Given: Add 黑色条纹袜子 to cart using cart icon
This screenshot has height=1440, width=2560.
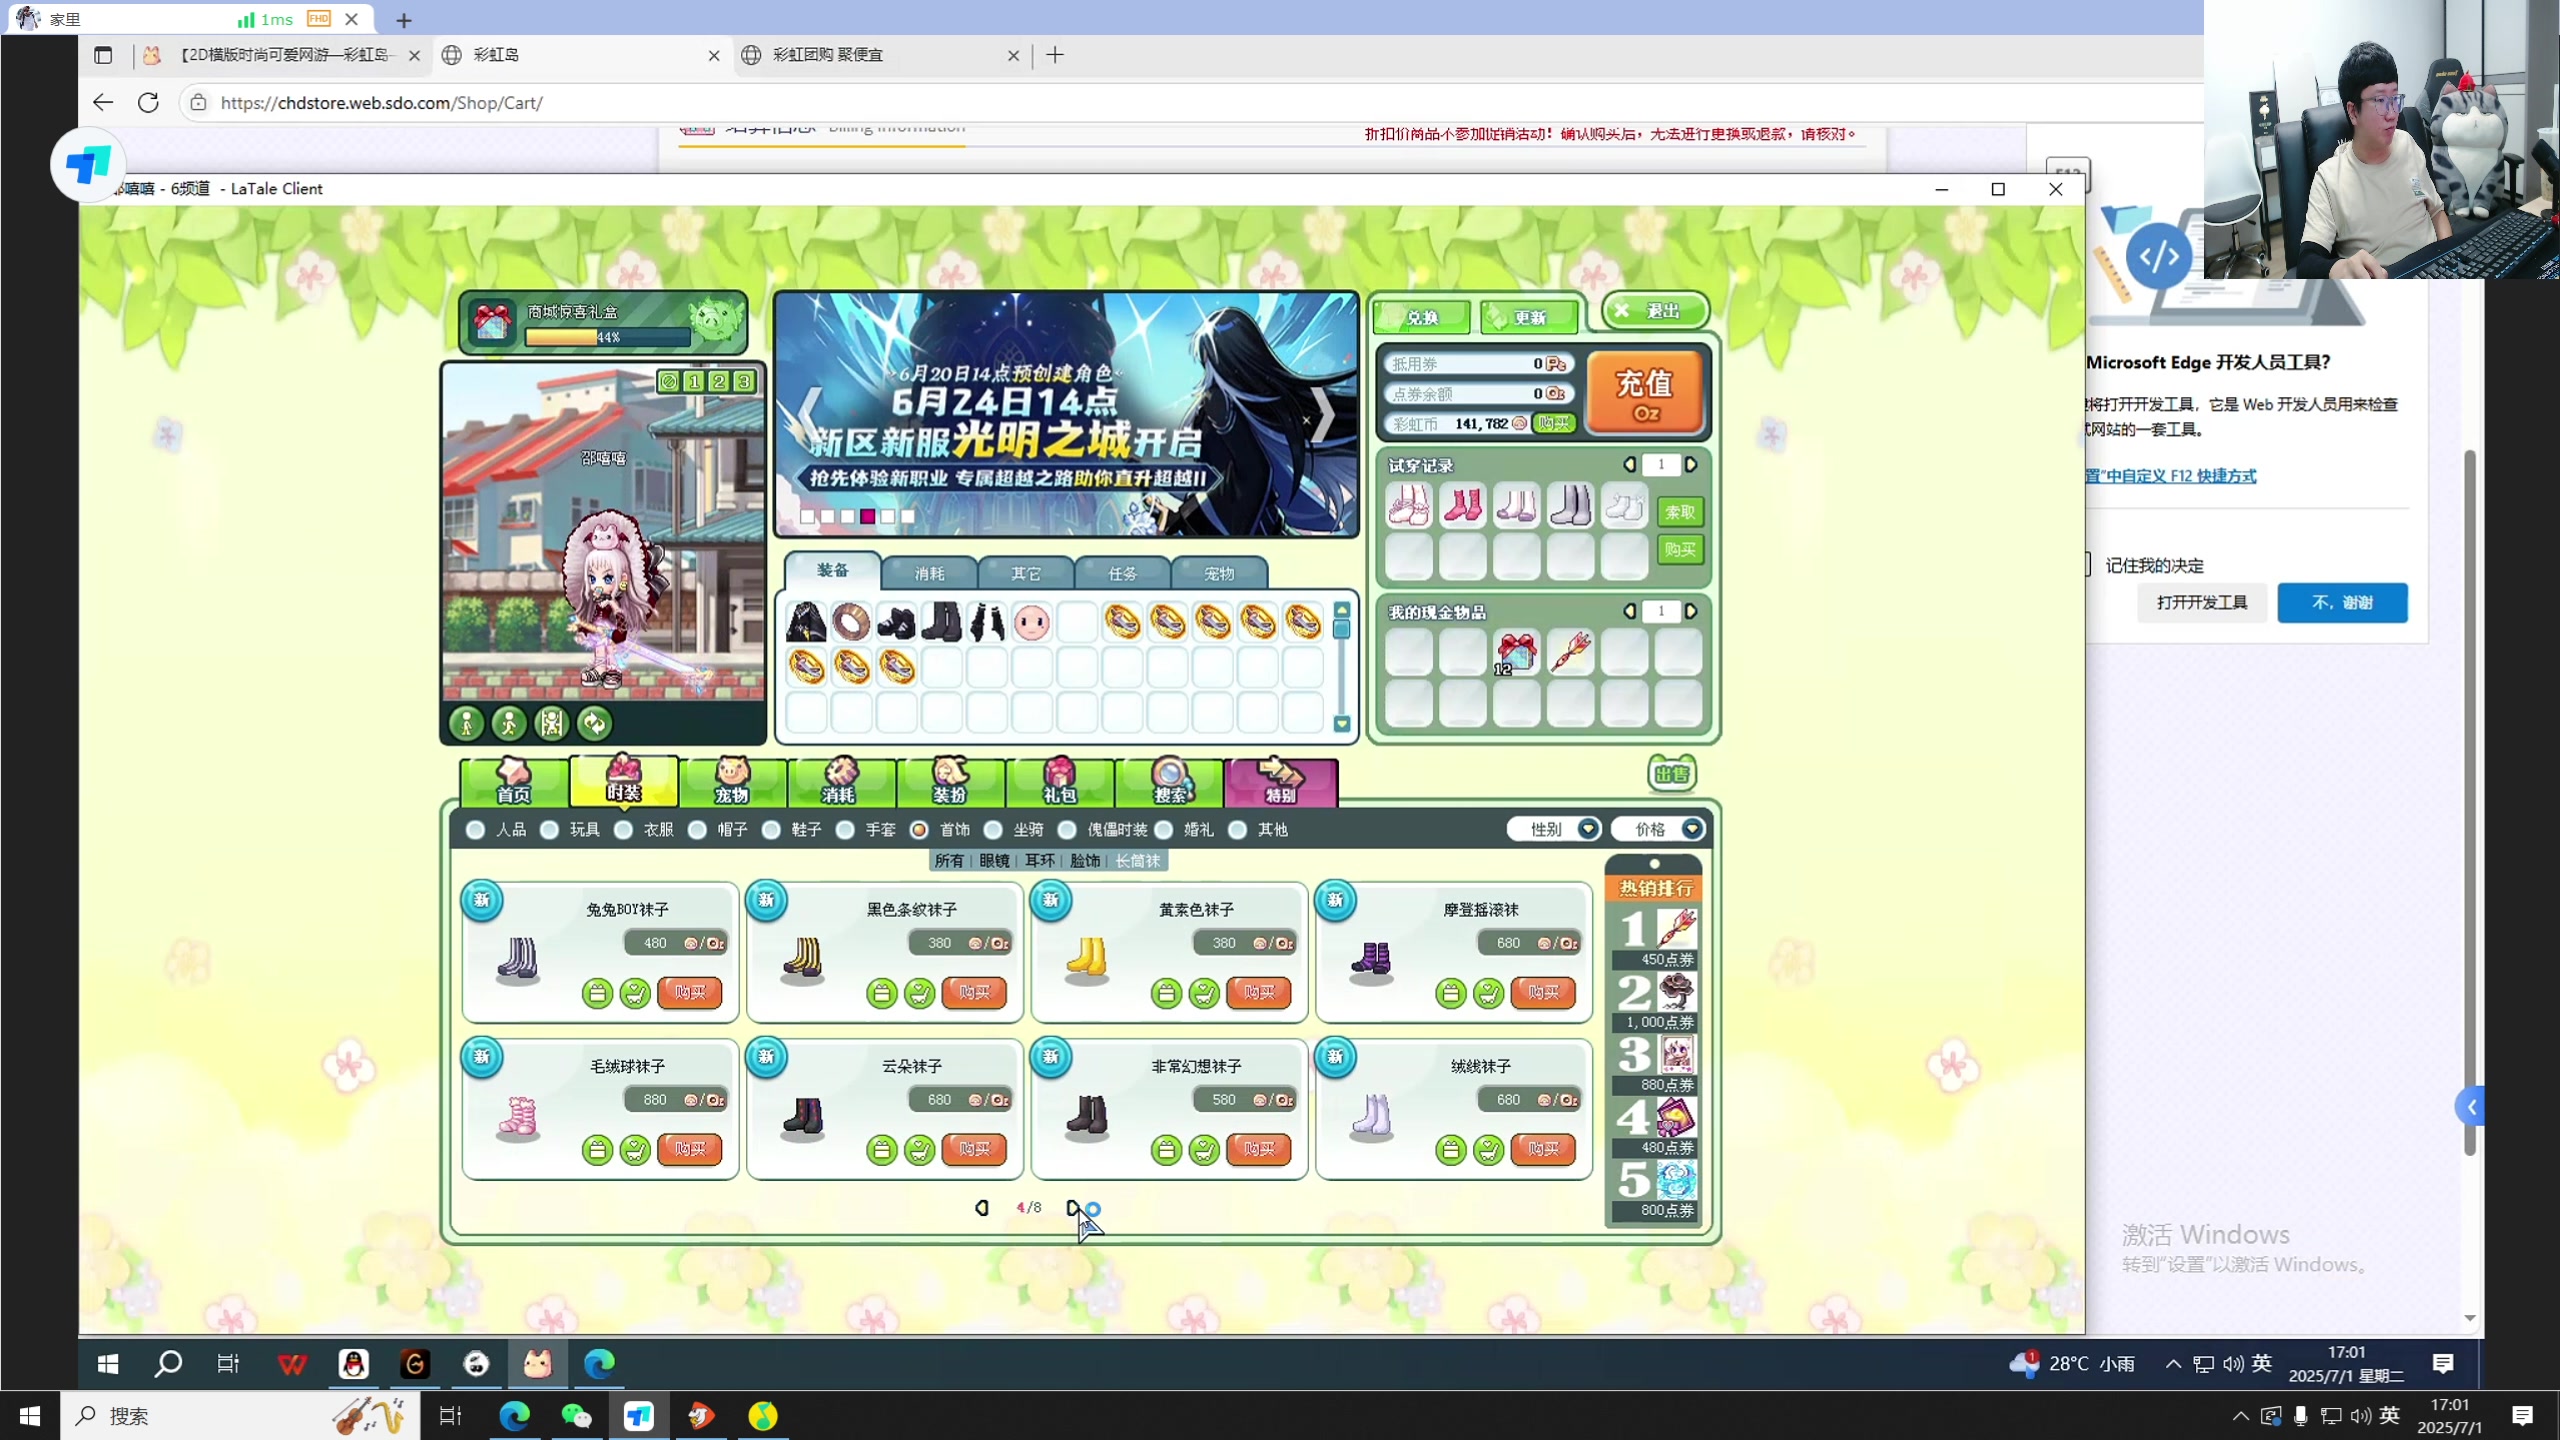Looking at the screenshot, I should pyautogui.click(x=919, y=993).
